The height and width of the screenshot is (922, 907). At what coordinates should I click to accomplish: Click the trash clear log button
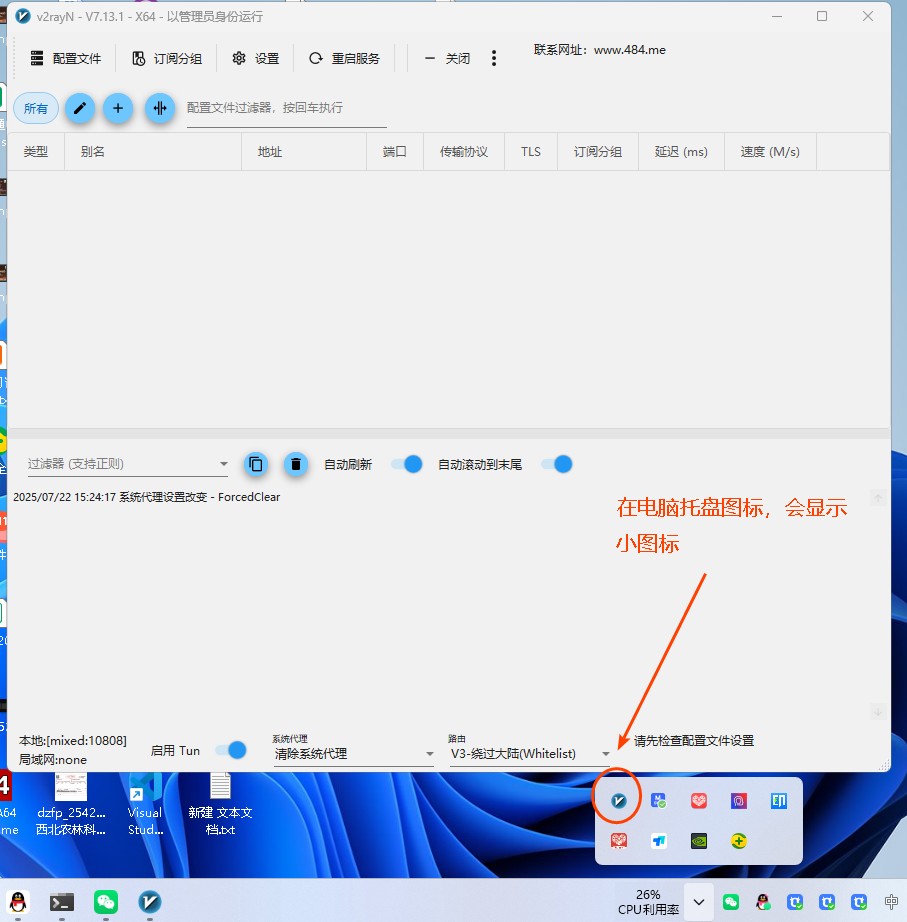coord(296,465)
